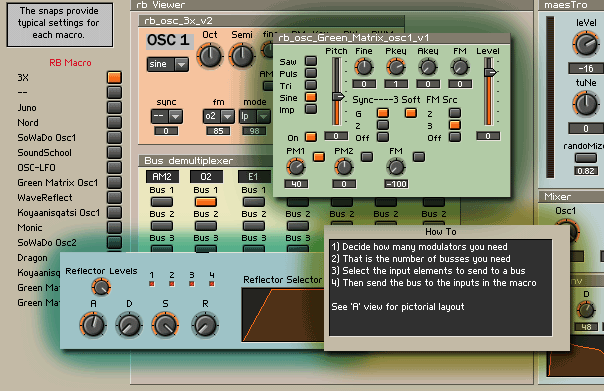Select FM Src 3 button
This screenshot has width=604, height=391.
tap(455, 125)
